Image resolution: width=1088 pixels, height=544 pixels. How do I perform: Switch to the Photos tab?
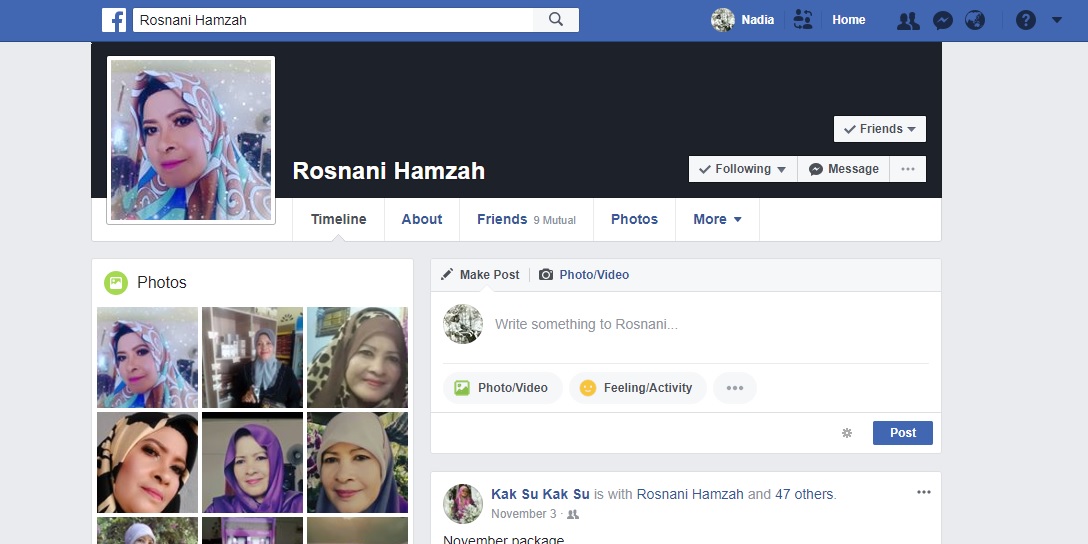(x=634, y=219)
